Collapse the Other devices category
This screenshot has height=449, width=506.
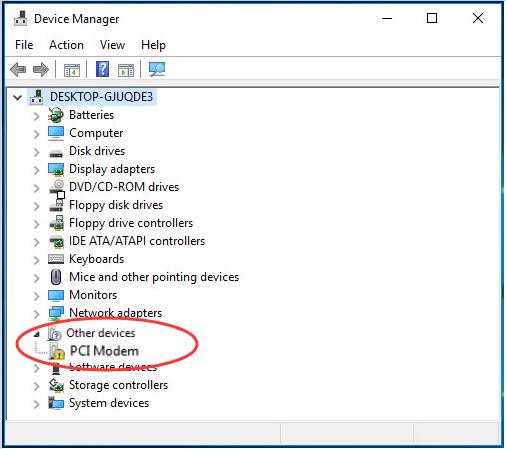(37, 334)
